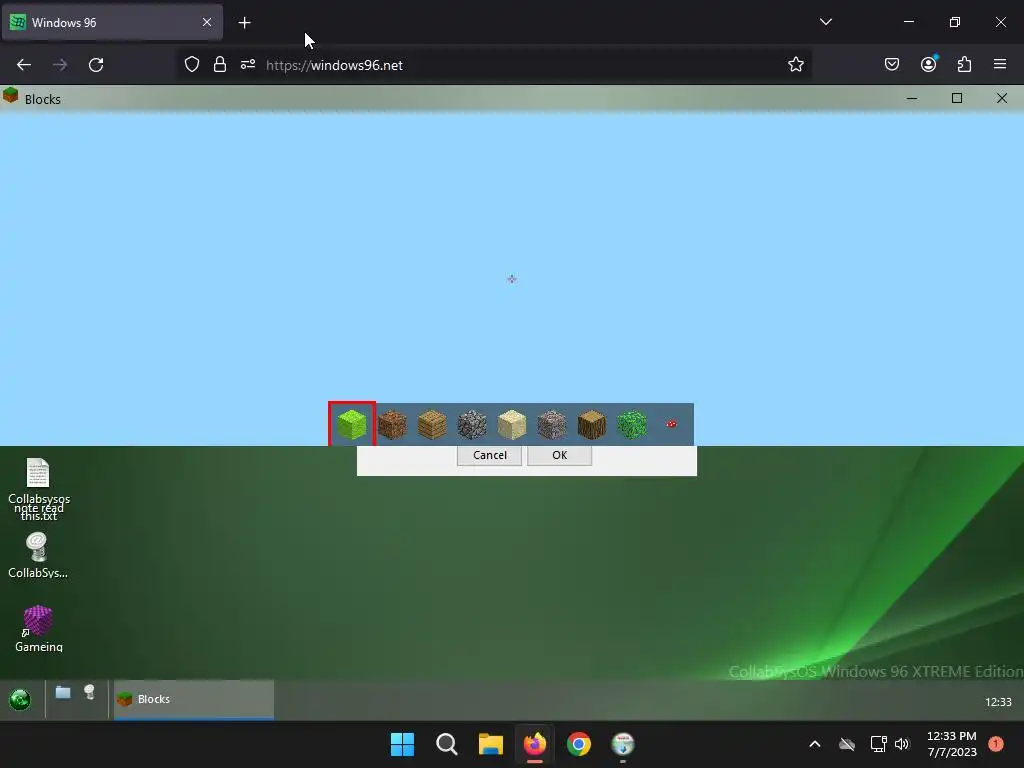The width and height of the screenshot is (1024, 768).
Task: Pick the cobblestone block in hotbar
Action: click(x=472, y=424)
